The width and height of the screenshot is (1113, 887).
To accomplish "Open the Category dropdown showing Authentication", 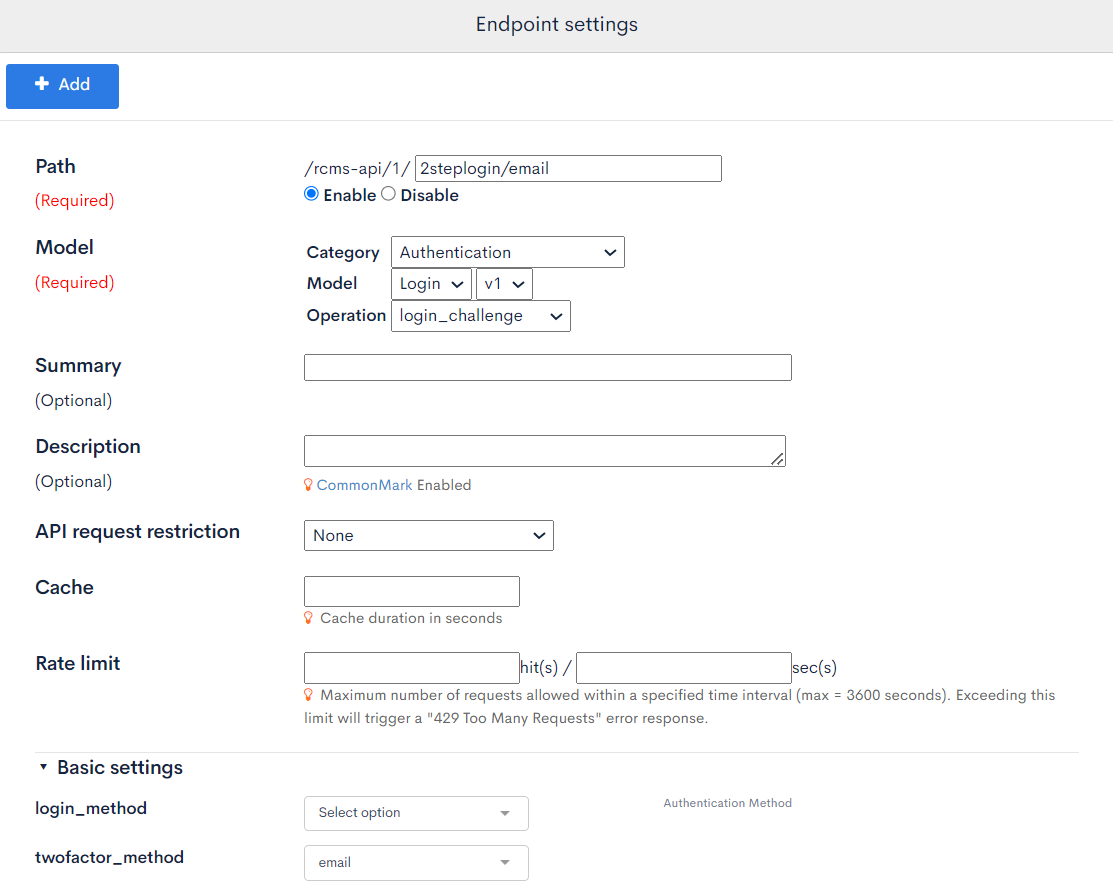I will click(507, 252).
